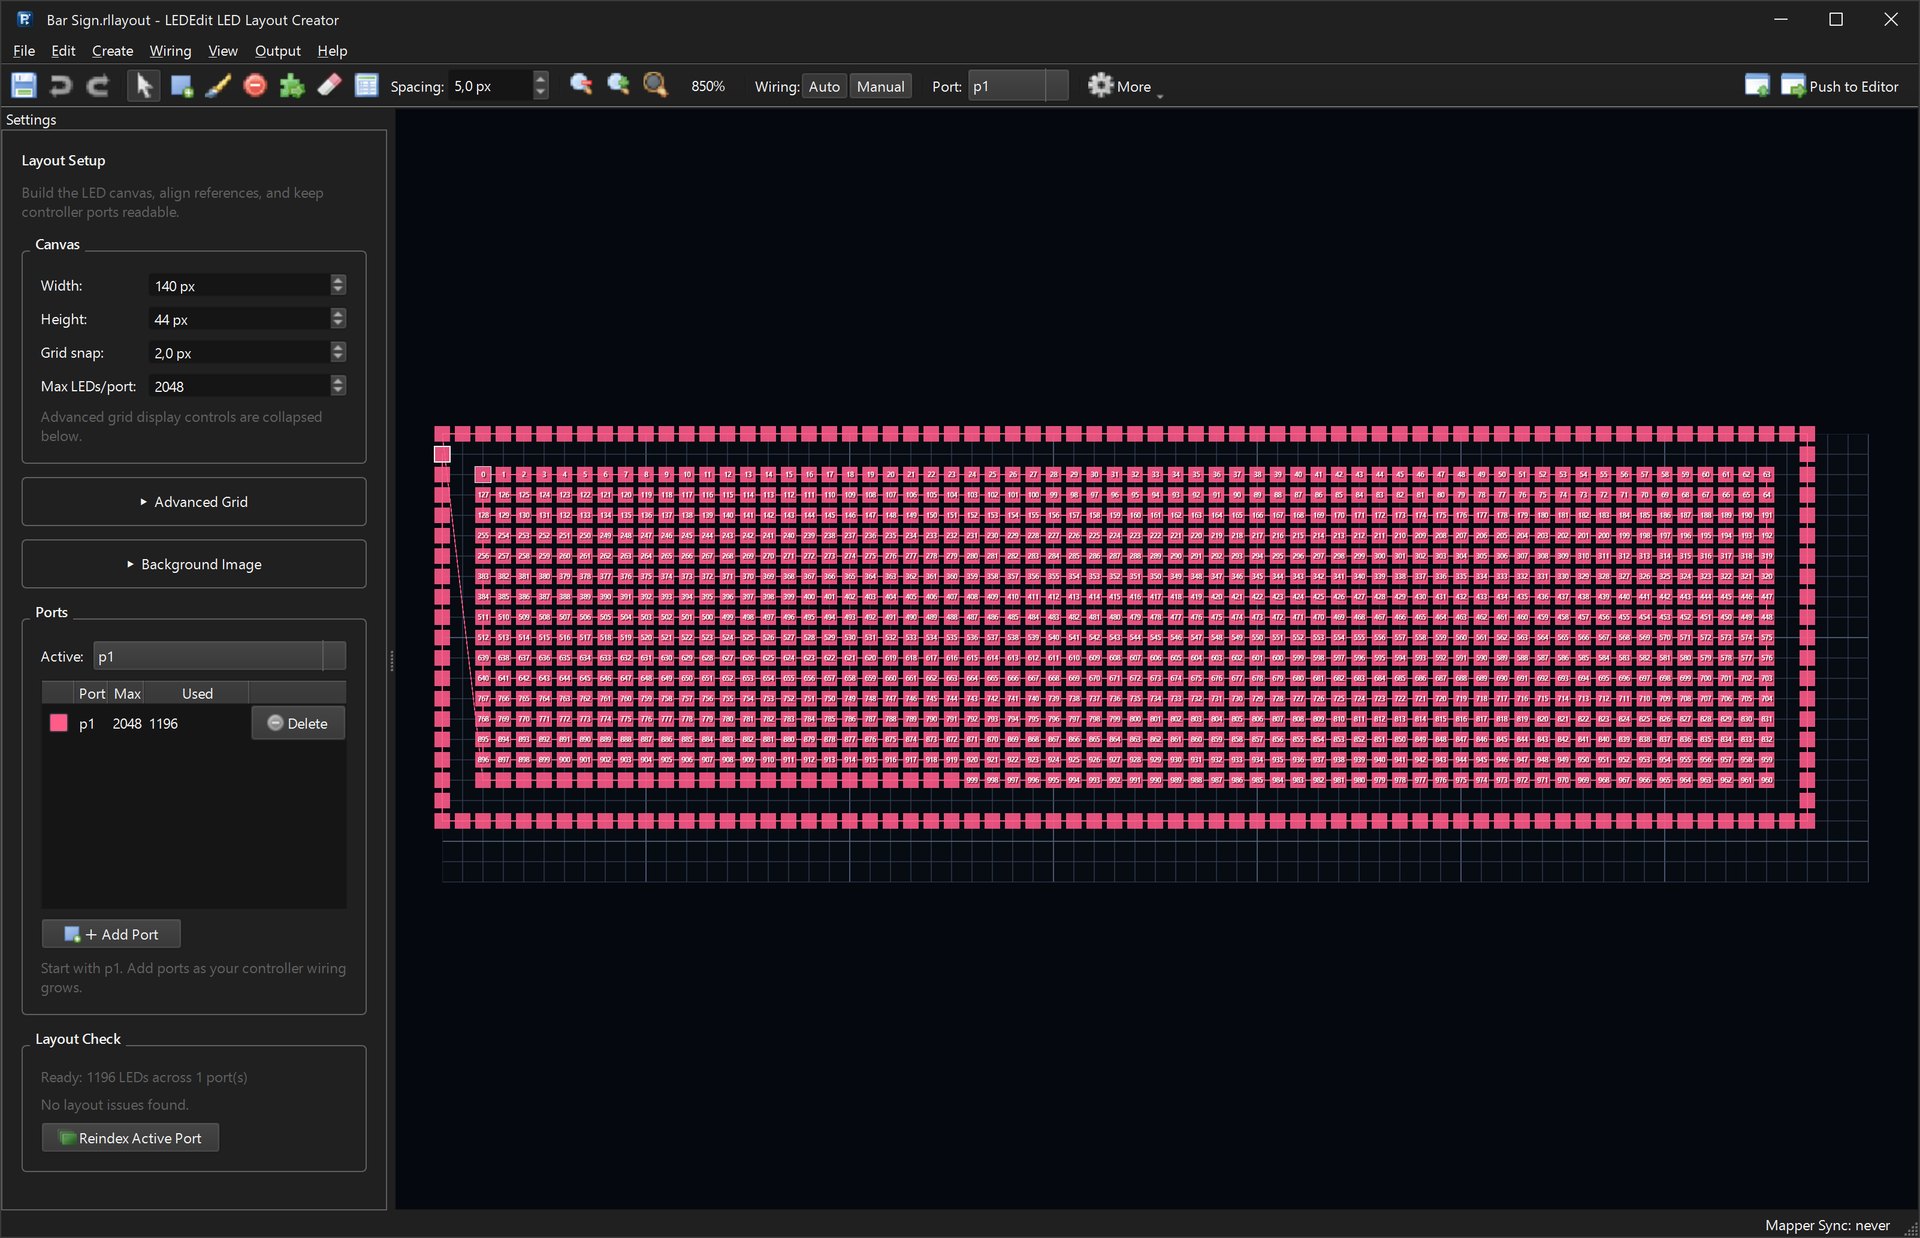Click the Add Port icon
This screenshot has height=1238, width=1920.
tap(72, 934)
